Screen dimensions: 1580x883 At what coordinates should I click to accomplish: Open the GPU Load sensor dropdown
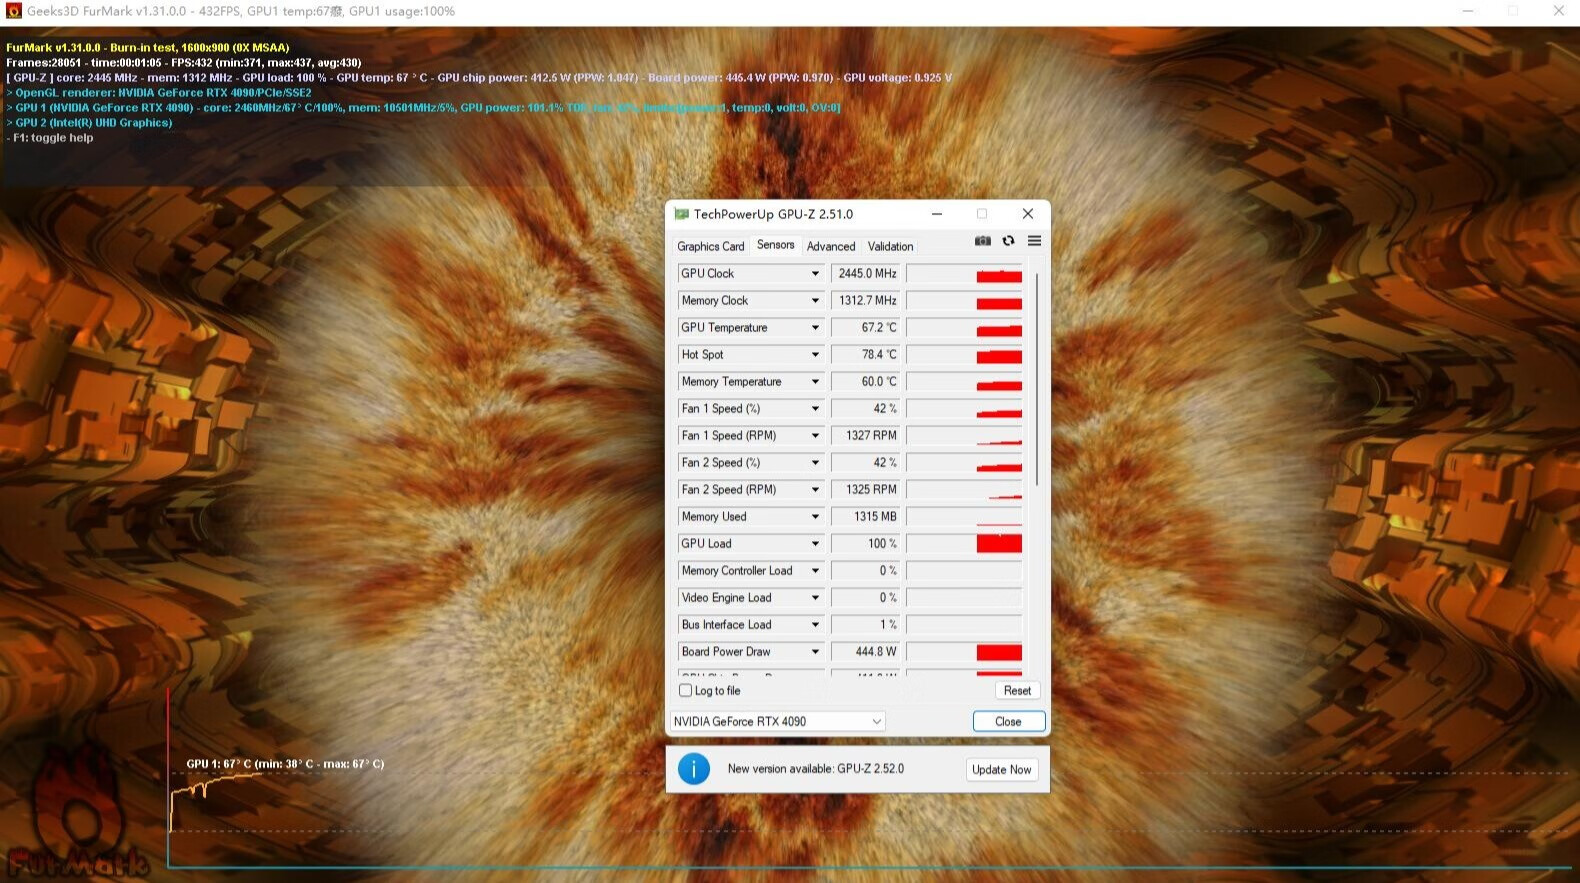pyautogui.click(x=815, y=543)
